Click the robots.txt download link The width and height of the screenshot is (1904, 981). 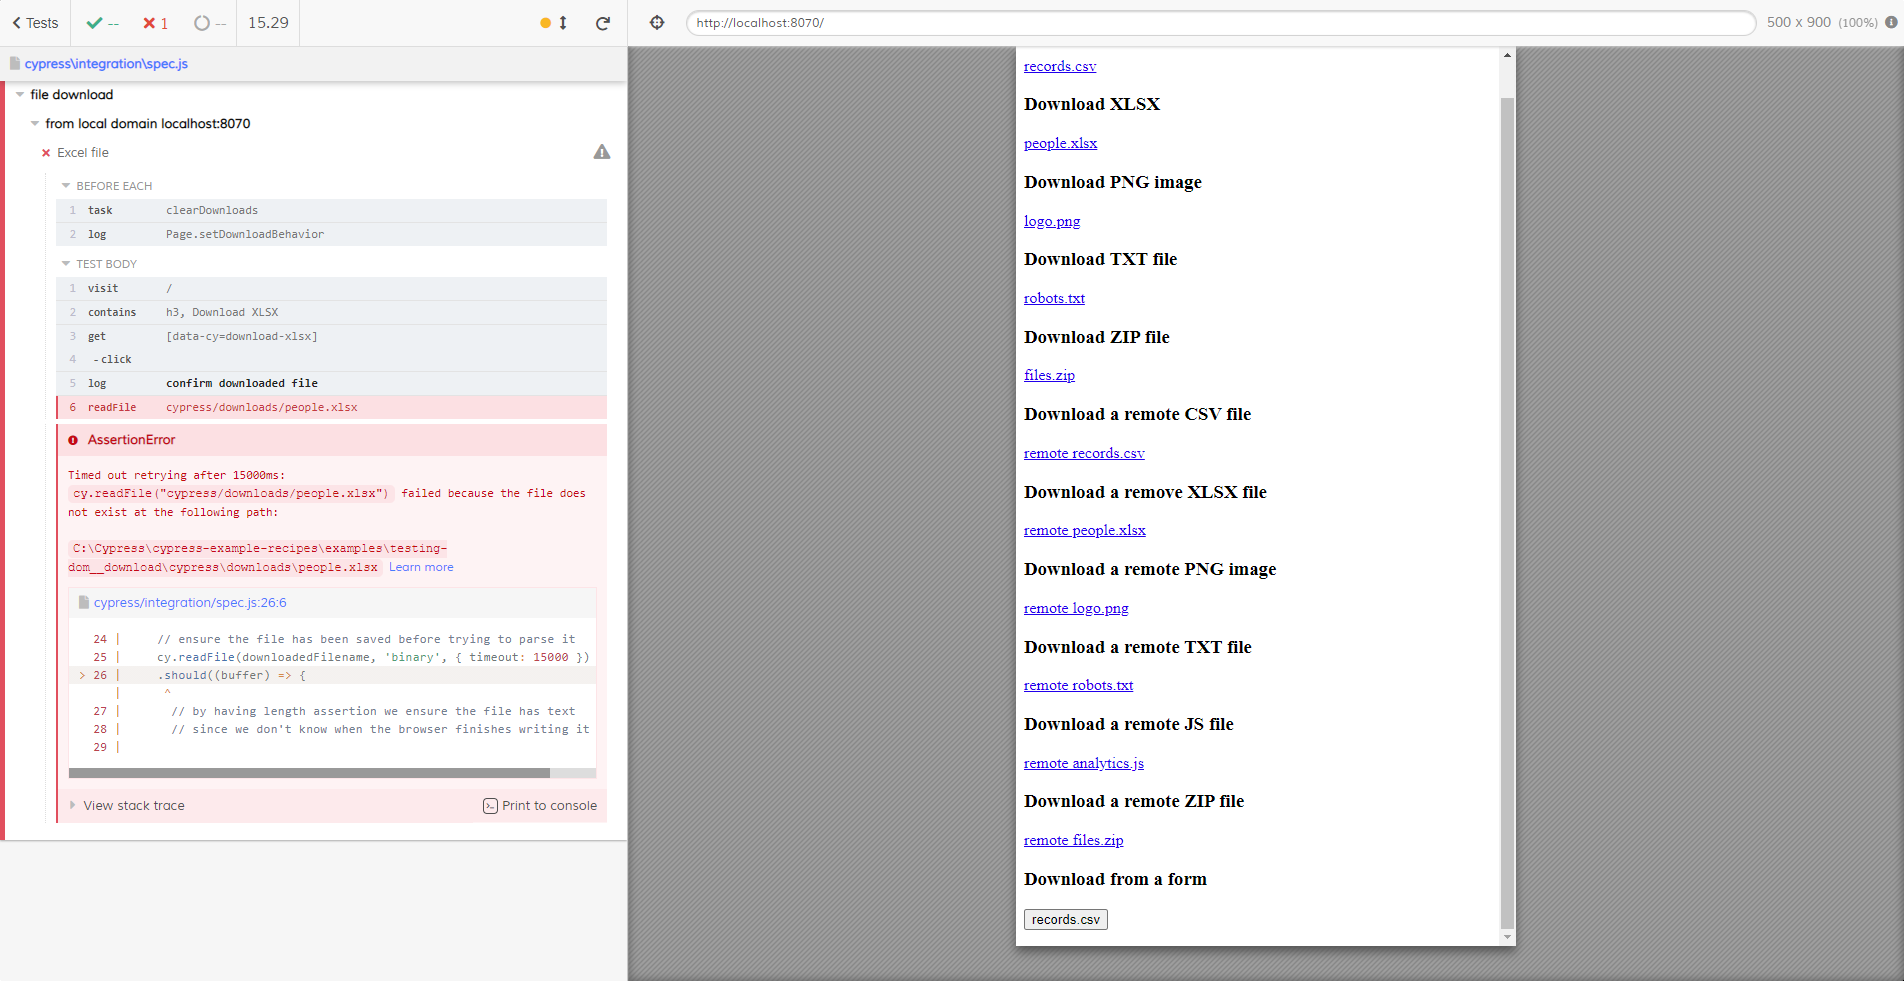[1054, 298]
